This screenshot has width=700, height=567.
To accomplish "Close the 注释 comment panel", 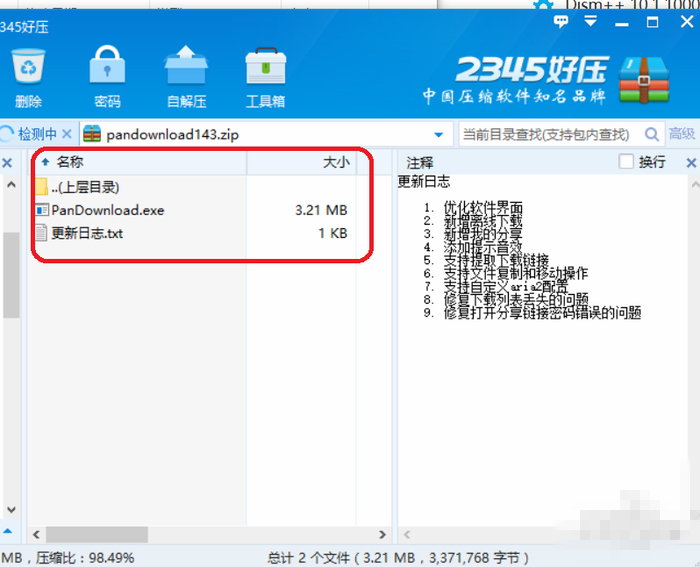I will (x=691, y=163).
